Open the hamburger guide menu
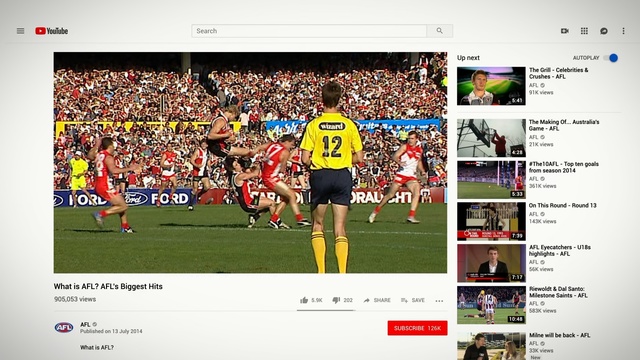Image resolution: width=640 pixels, height=360 pixels. (20, 31)
